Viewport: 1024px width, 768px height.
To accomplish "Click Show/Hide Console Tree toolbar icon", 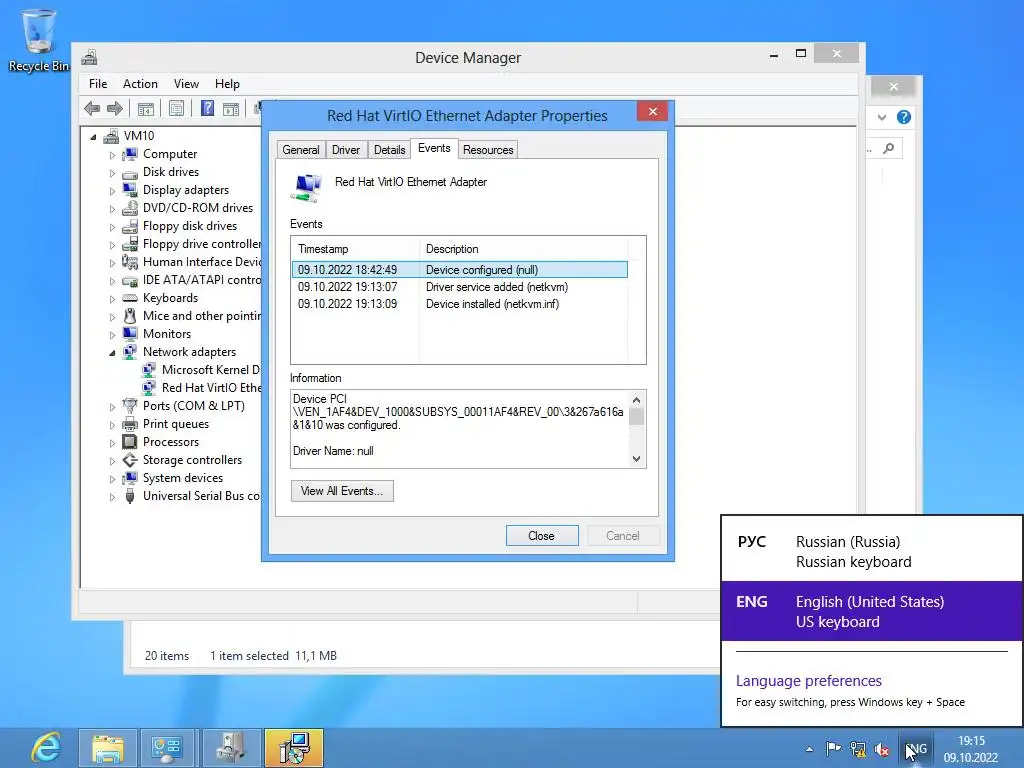I will click(x=146, y=108).
